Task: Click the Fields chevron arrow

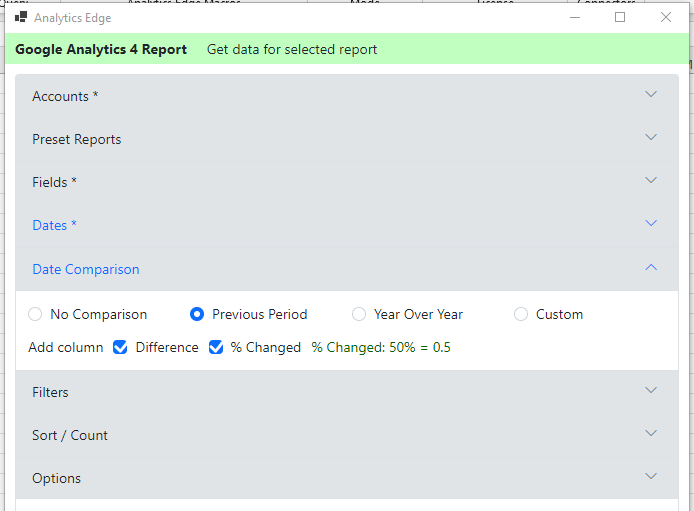Action: pyautogui.click(x=651, y=180)
